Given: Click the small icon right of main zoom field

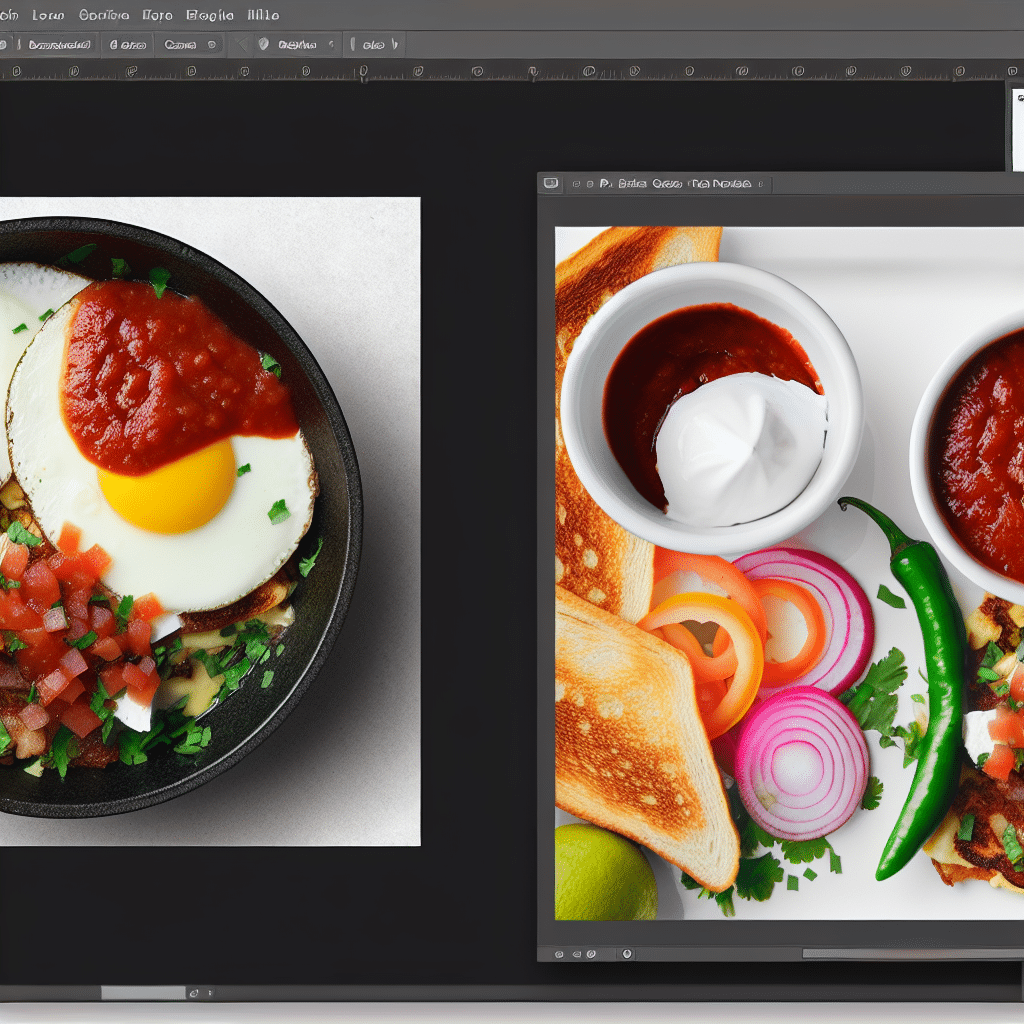Looking at the screenshot, I should pos(195,993).
